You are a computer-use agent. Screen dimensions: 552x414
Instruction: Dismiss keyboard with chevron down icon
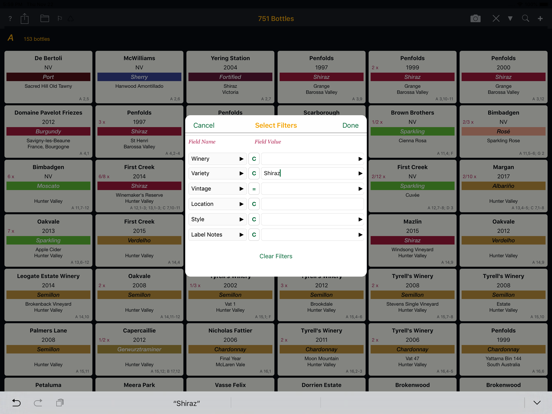pyautogui.click(x=537, y=403)
